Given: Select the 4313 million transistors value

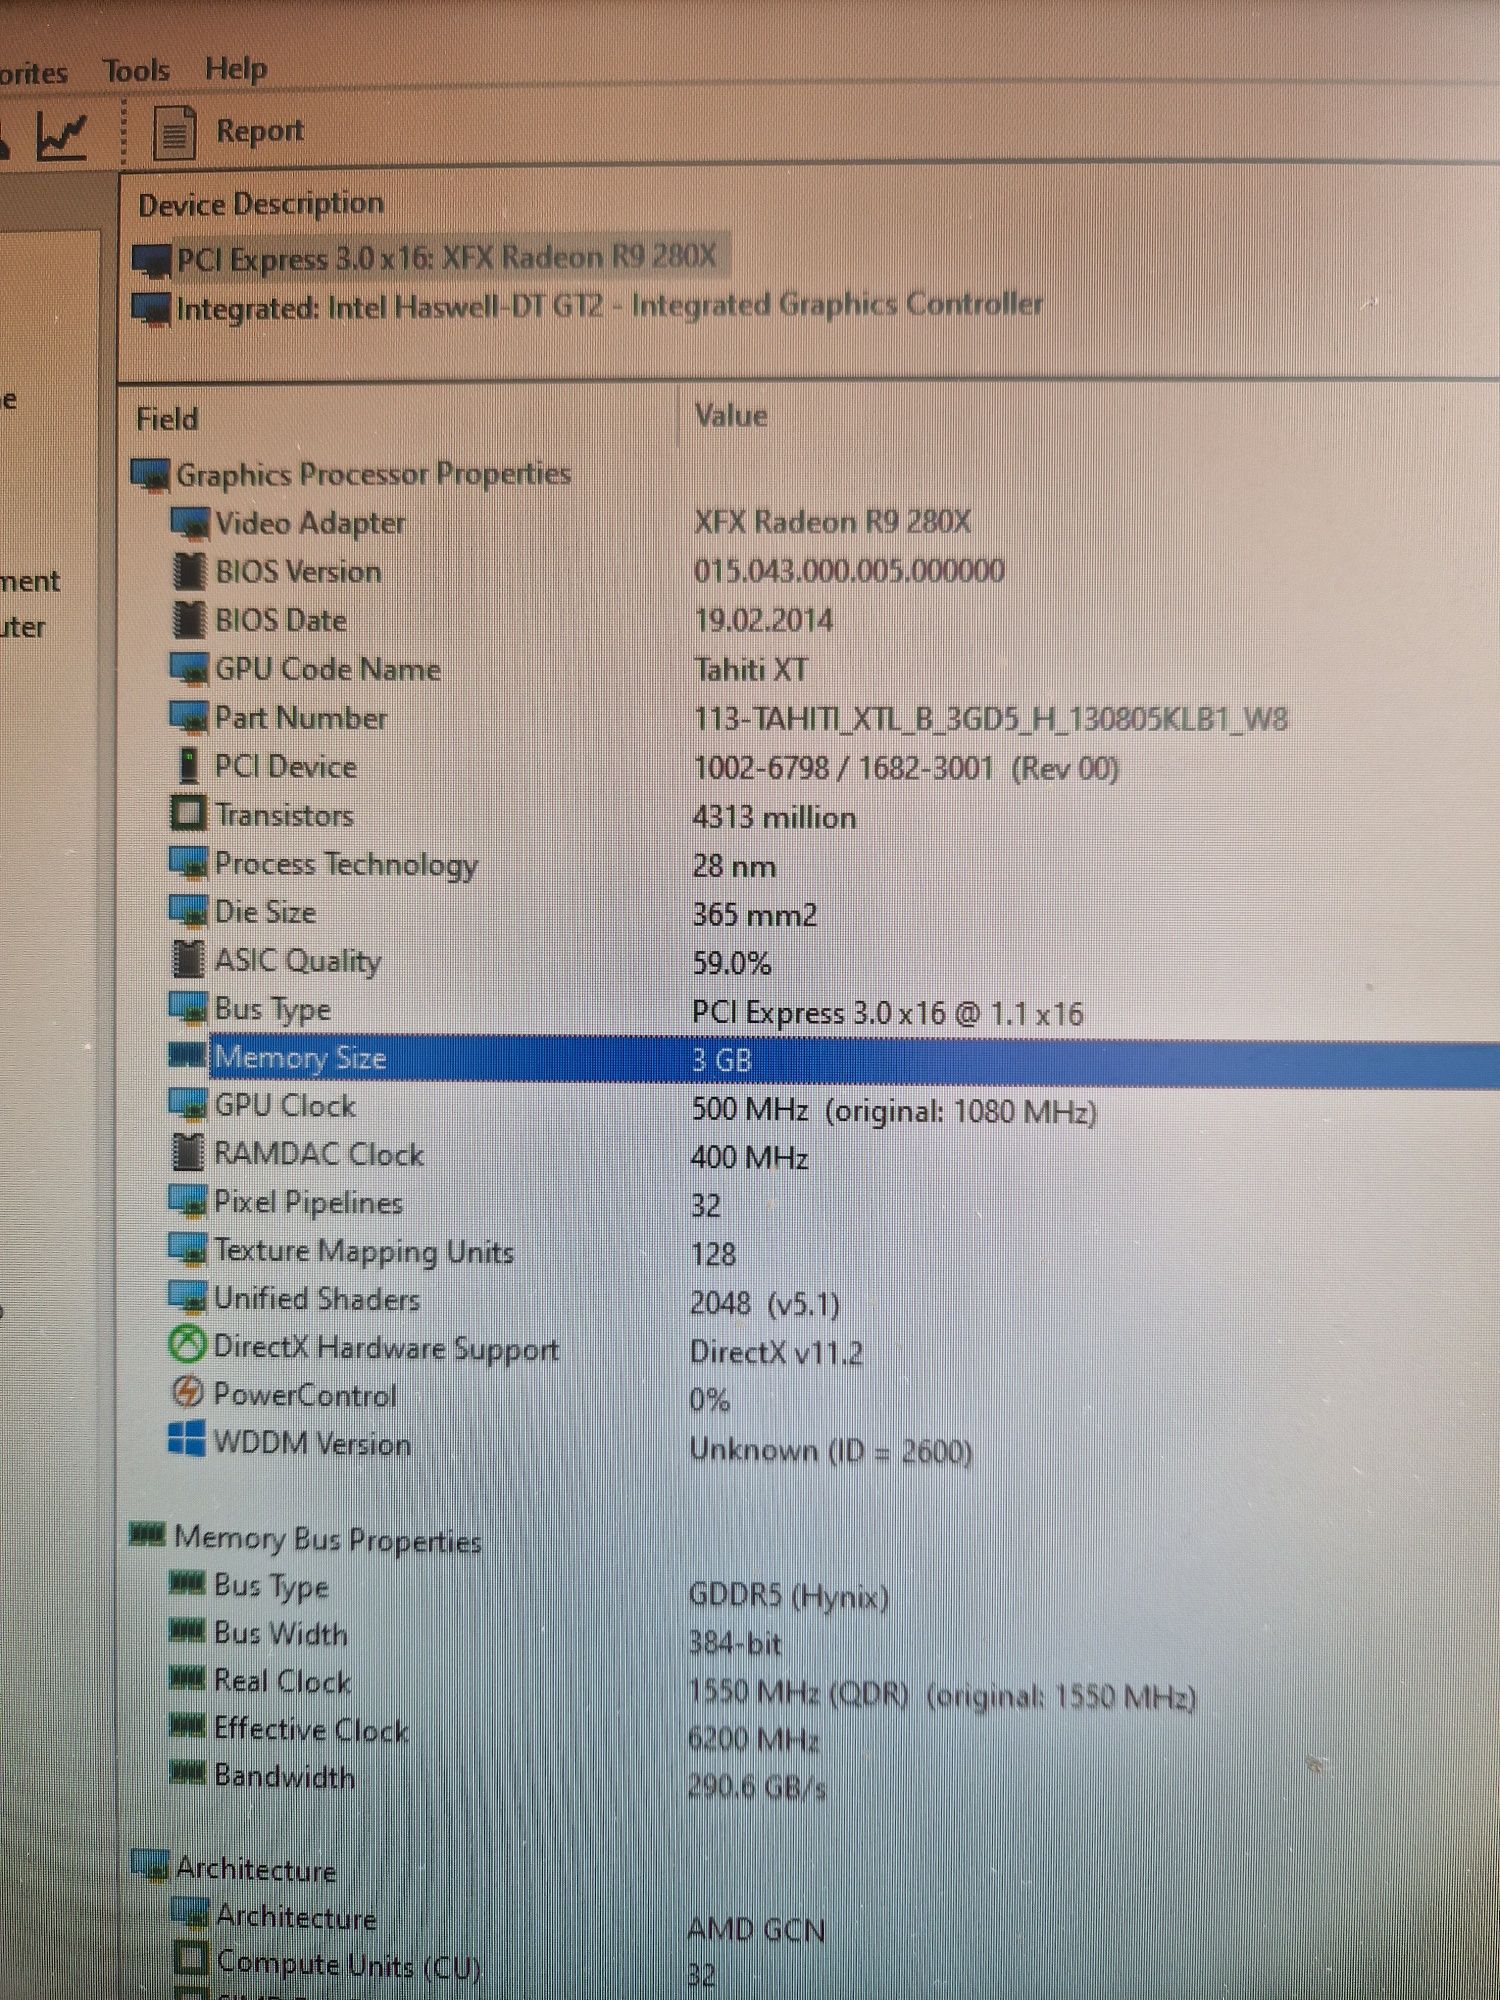Looking at the screenshot, I should point(774,817).
